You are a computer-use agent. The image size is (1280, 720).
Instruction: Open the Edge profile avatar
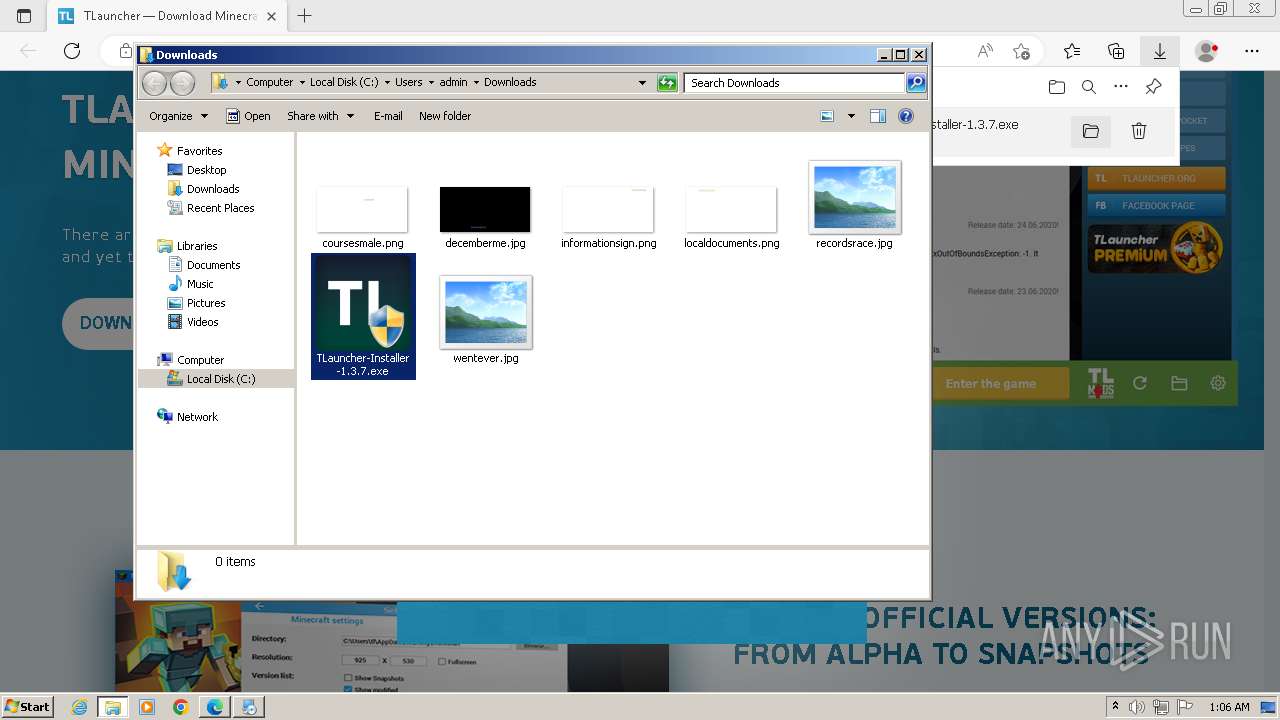click(x=1207, y=51)
